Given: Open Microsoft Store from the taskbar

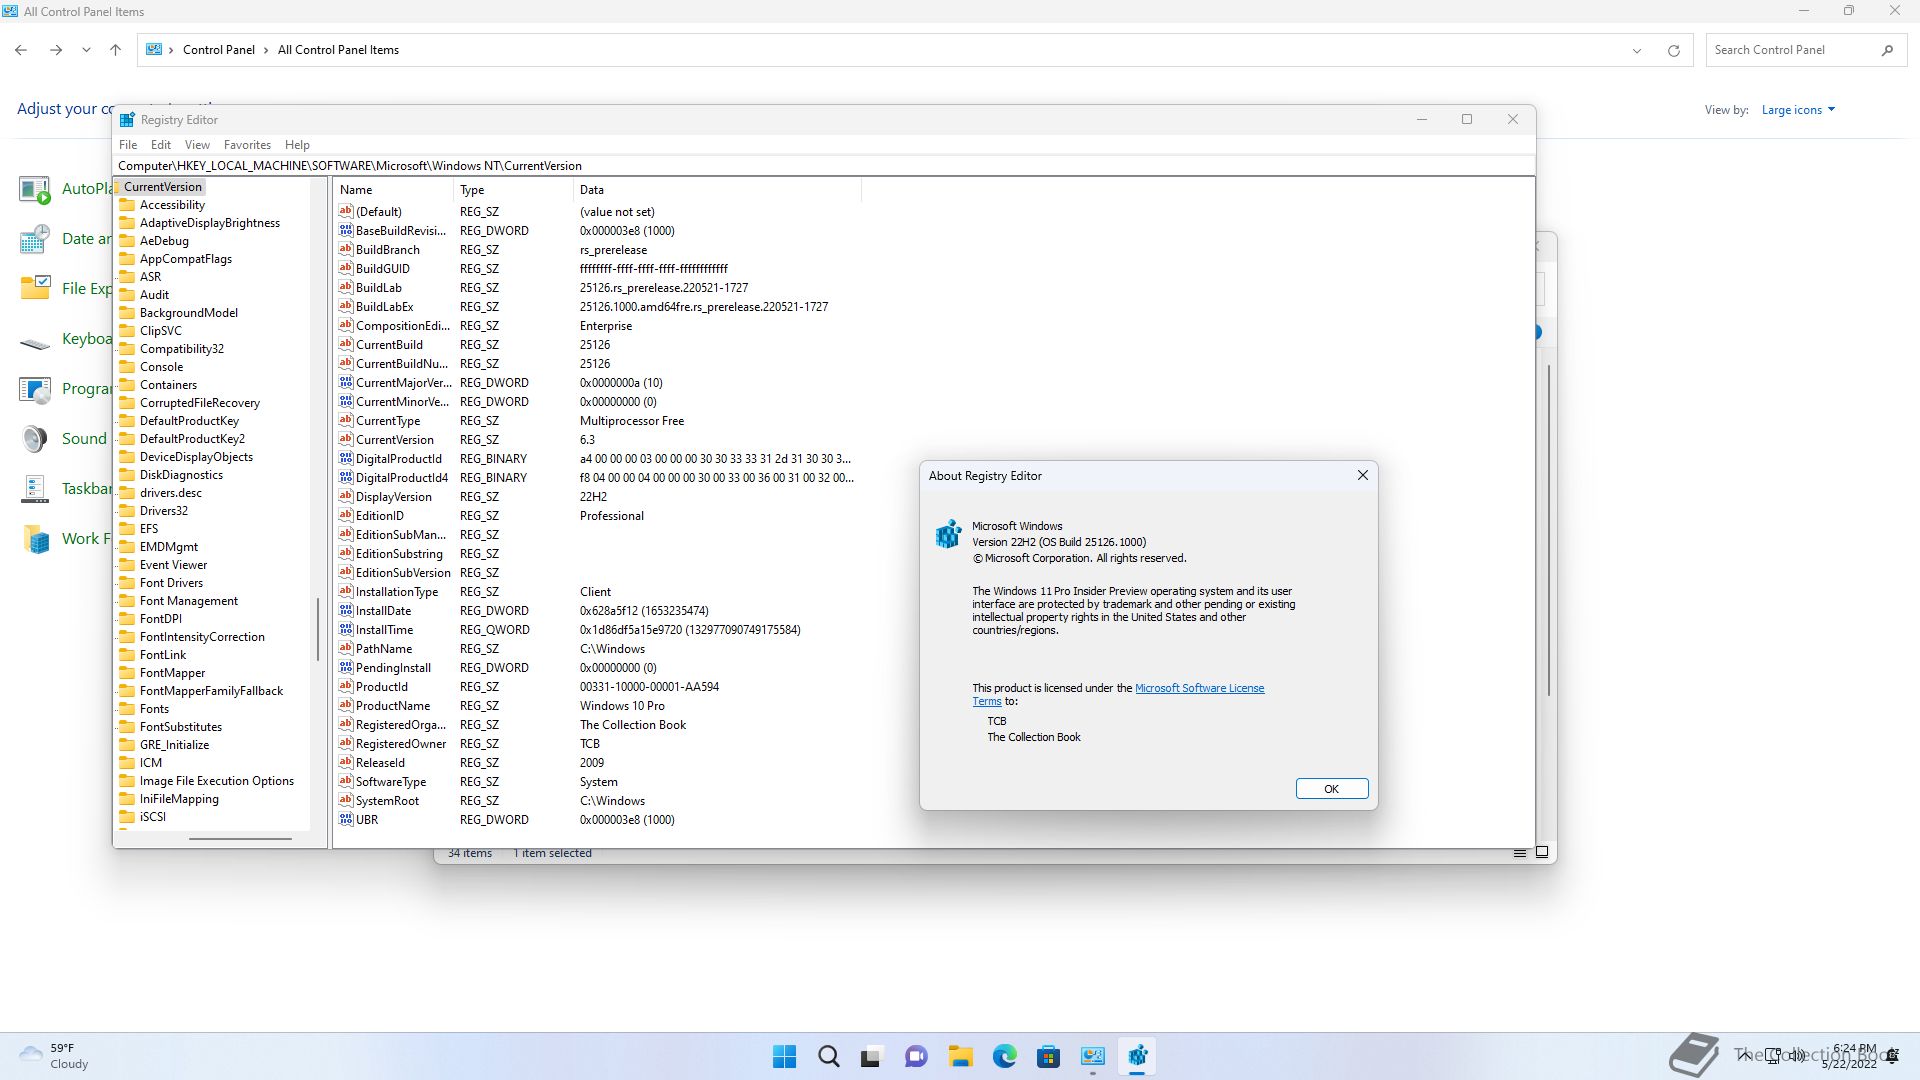Looking at the screenshot, I should pos(1048,1056).
